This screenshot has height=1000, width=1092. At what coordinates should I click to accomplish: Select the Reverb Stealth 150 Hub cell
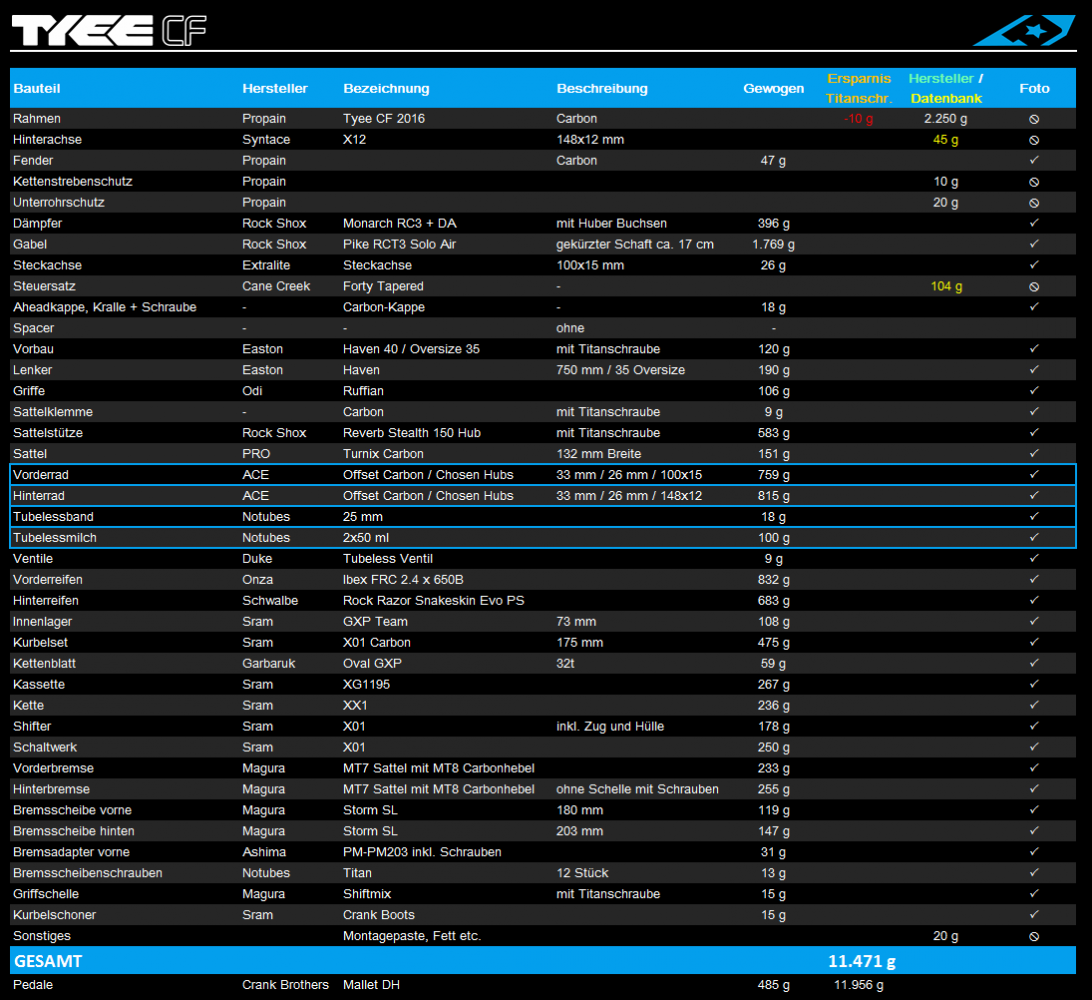click(x=412, y=432)
